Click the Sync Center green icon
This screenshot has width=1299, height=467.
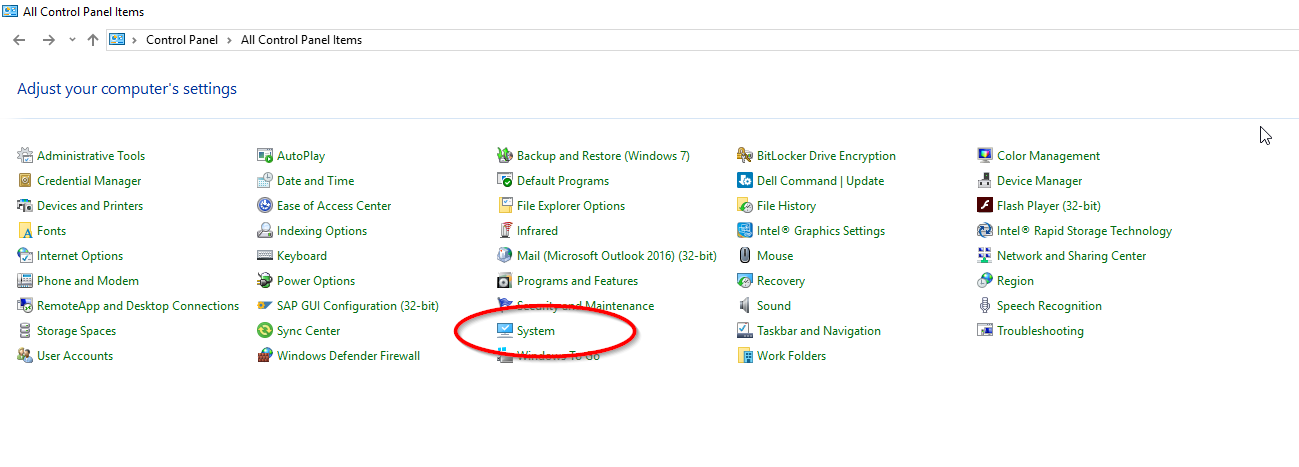pyautogui.click(x=265, y=330)
